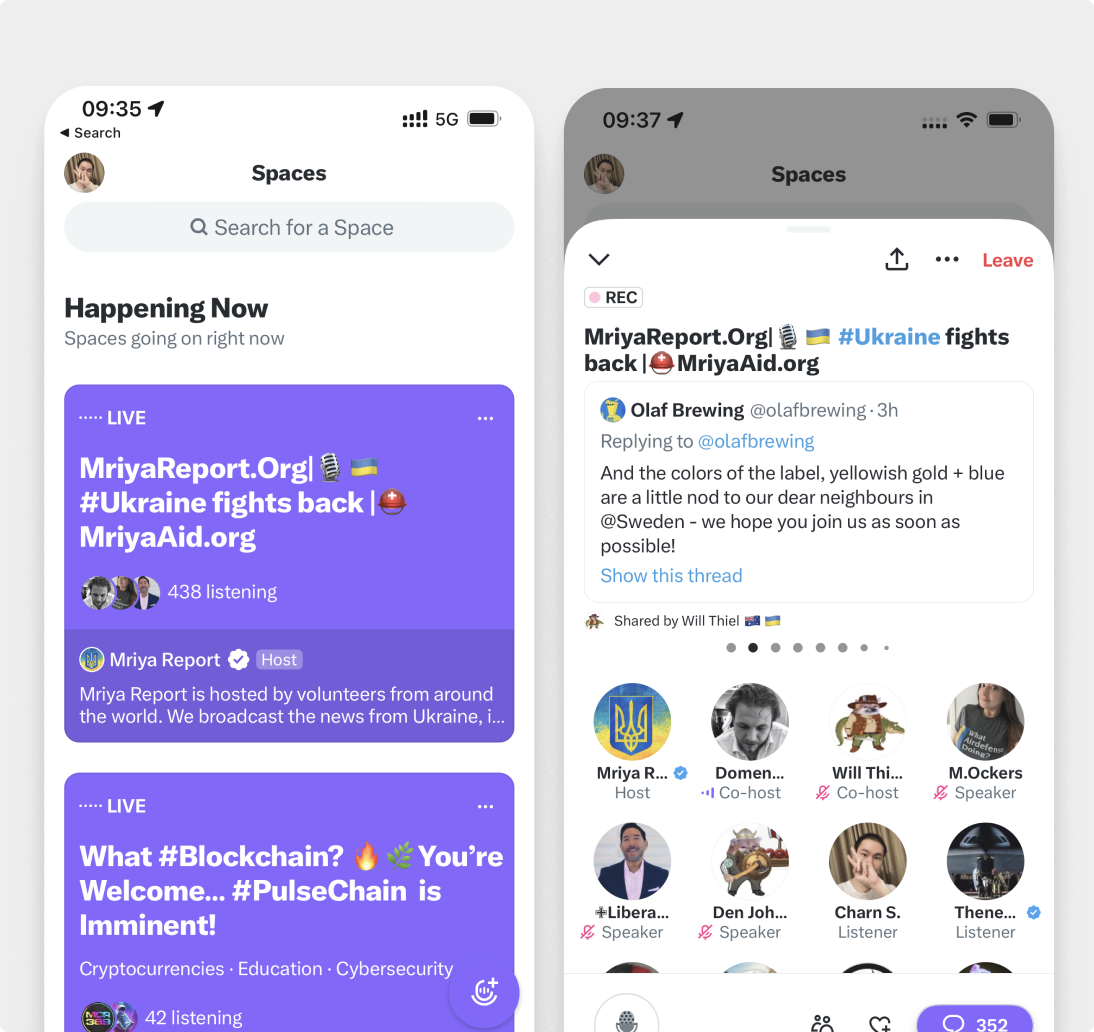
Task: Toggle the microphone button at the bottom
Action: coord(627,1015)
